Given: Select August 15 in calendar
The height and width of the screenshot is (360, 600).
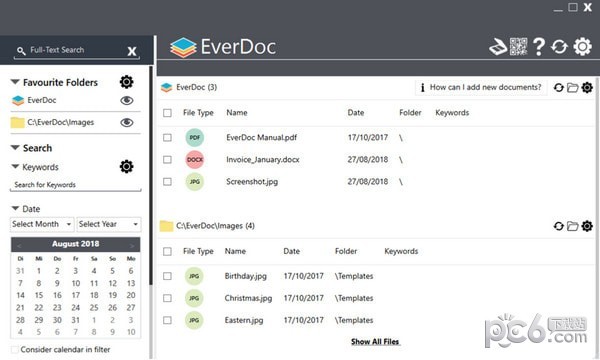Looking at the screenshot, I should (39, 295).
